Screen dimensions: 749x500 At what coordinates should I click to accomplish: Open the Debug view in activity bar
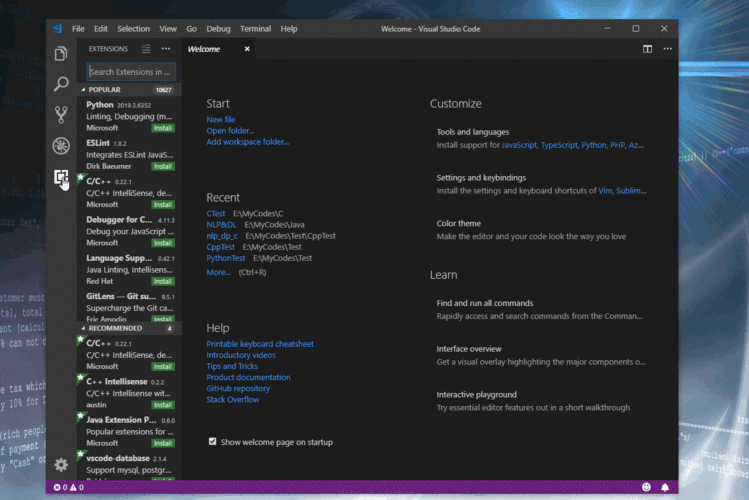[61, 146]
